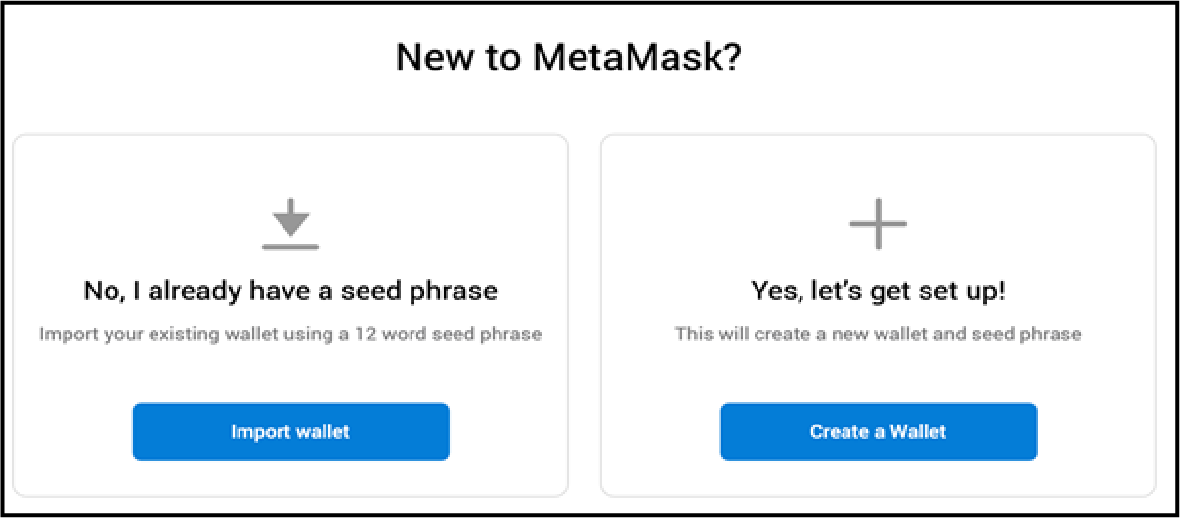Click the "Create a Wallet" label text
Image resolution: width=1180 pixels, height=518 pixels.
click(x=878, y=432)
